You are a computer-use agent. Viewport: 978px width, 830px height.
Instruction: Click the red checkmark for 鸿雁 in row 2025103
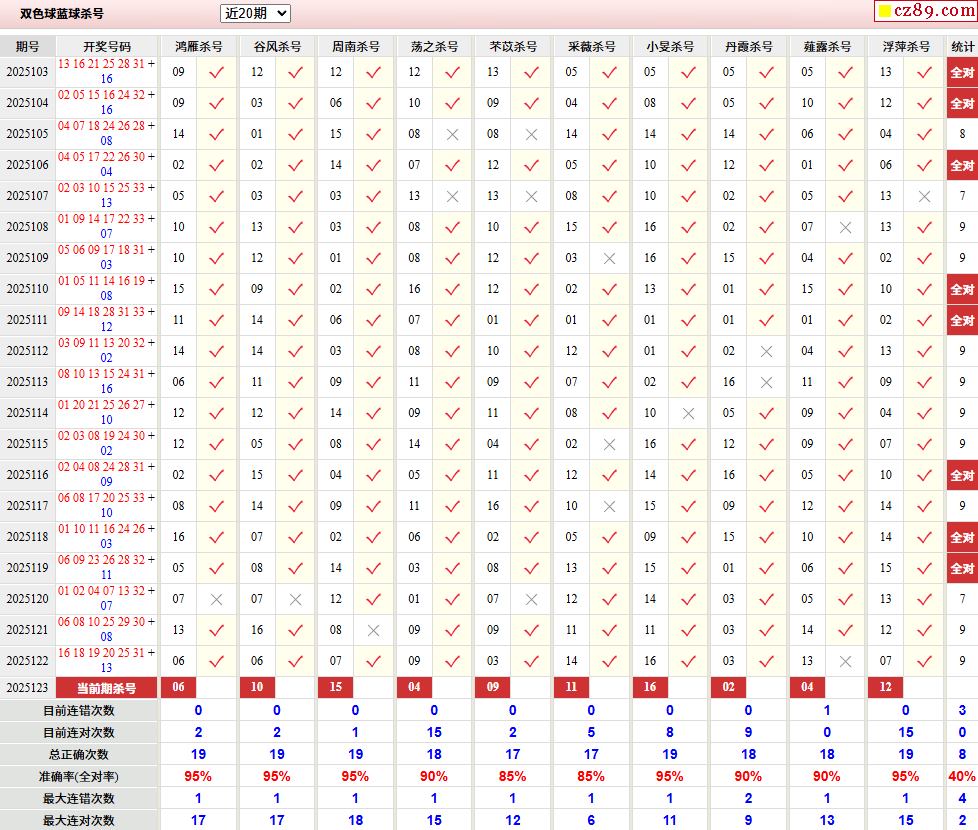pyautogui.click(x=216, y=72)
